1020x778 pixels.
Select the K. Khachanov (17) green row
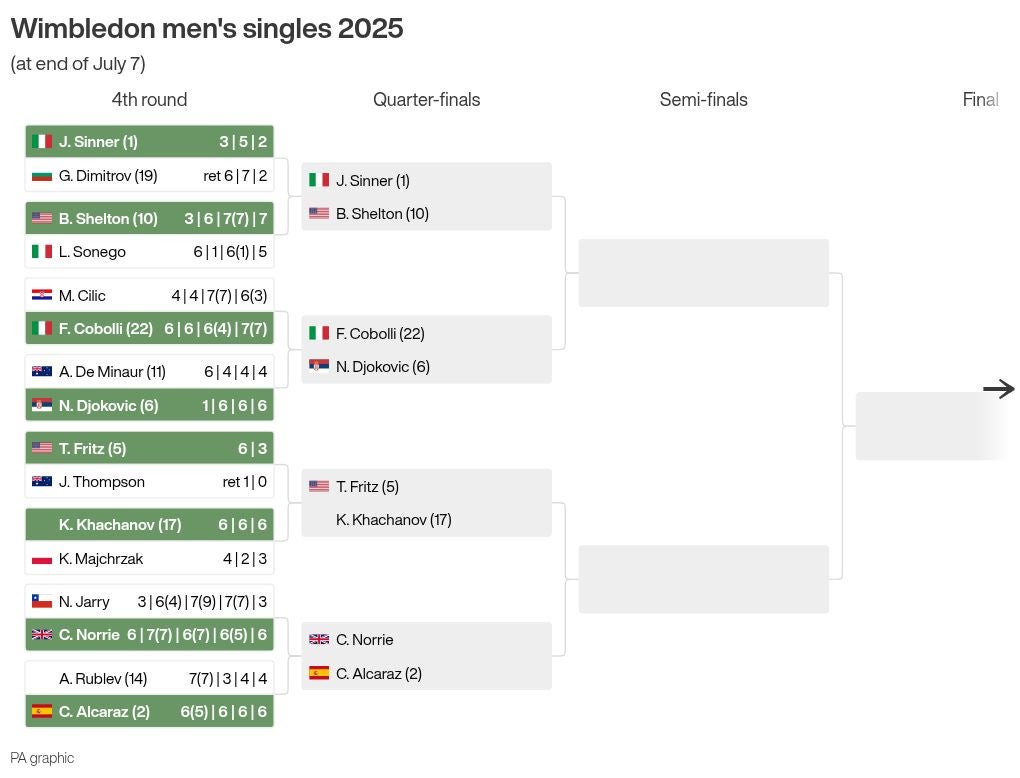150,524
